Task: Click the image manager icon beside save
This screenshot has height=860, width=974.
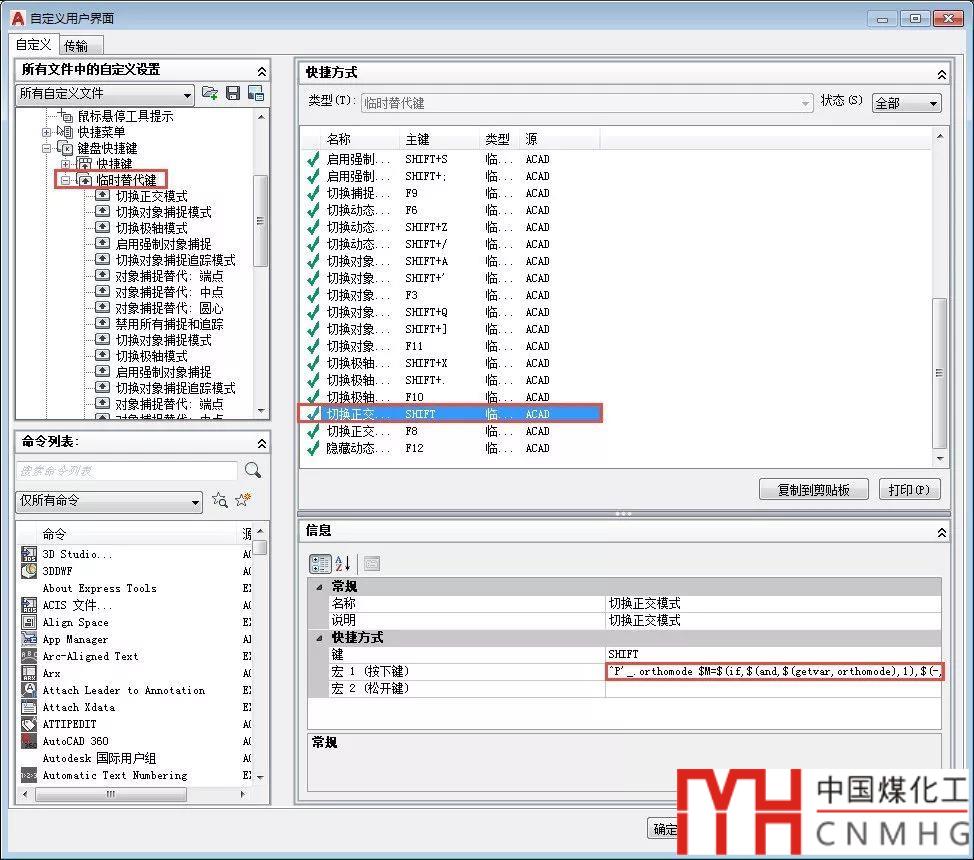Action: pos(256,93)
